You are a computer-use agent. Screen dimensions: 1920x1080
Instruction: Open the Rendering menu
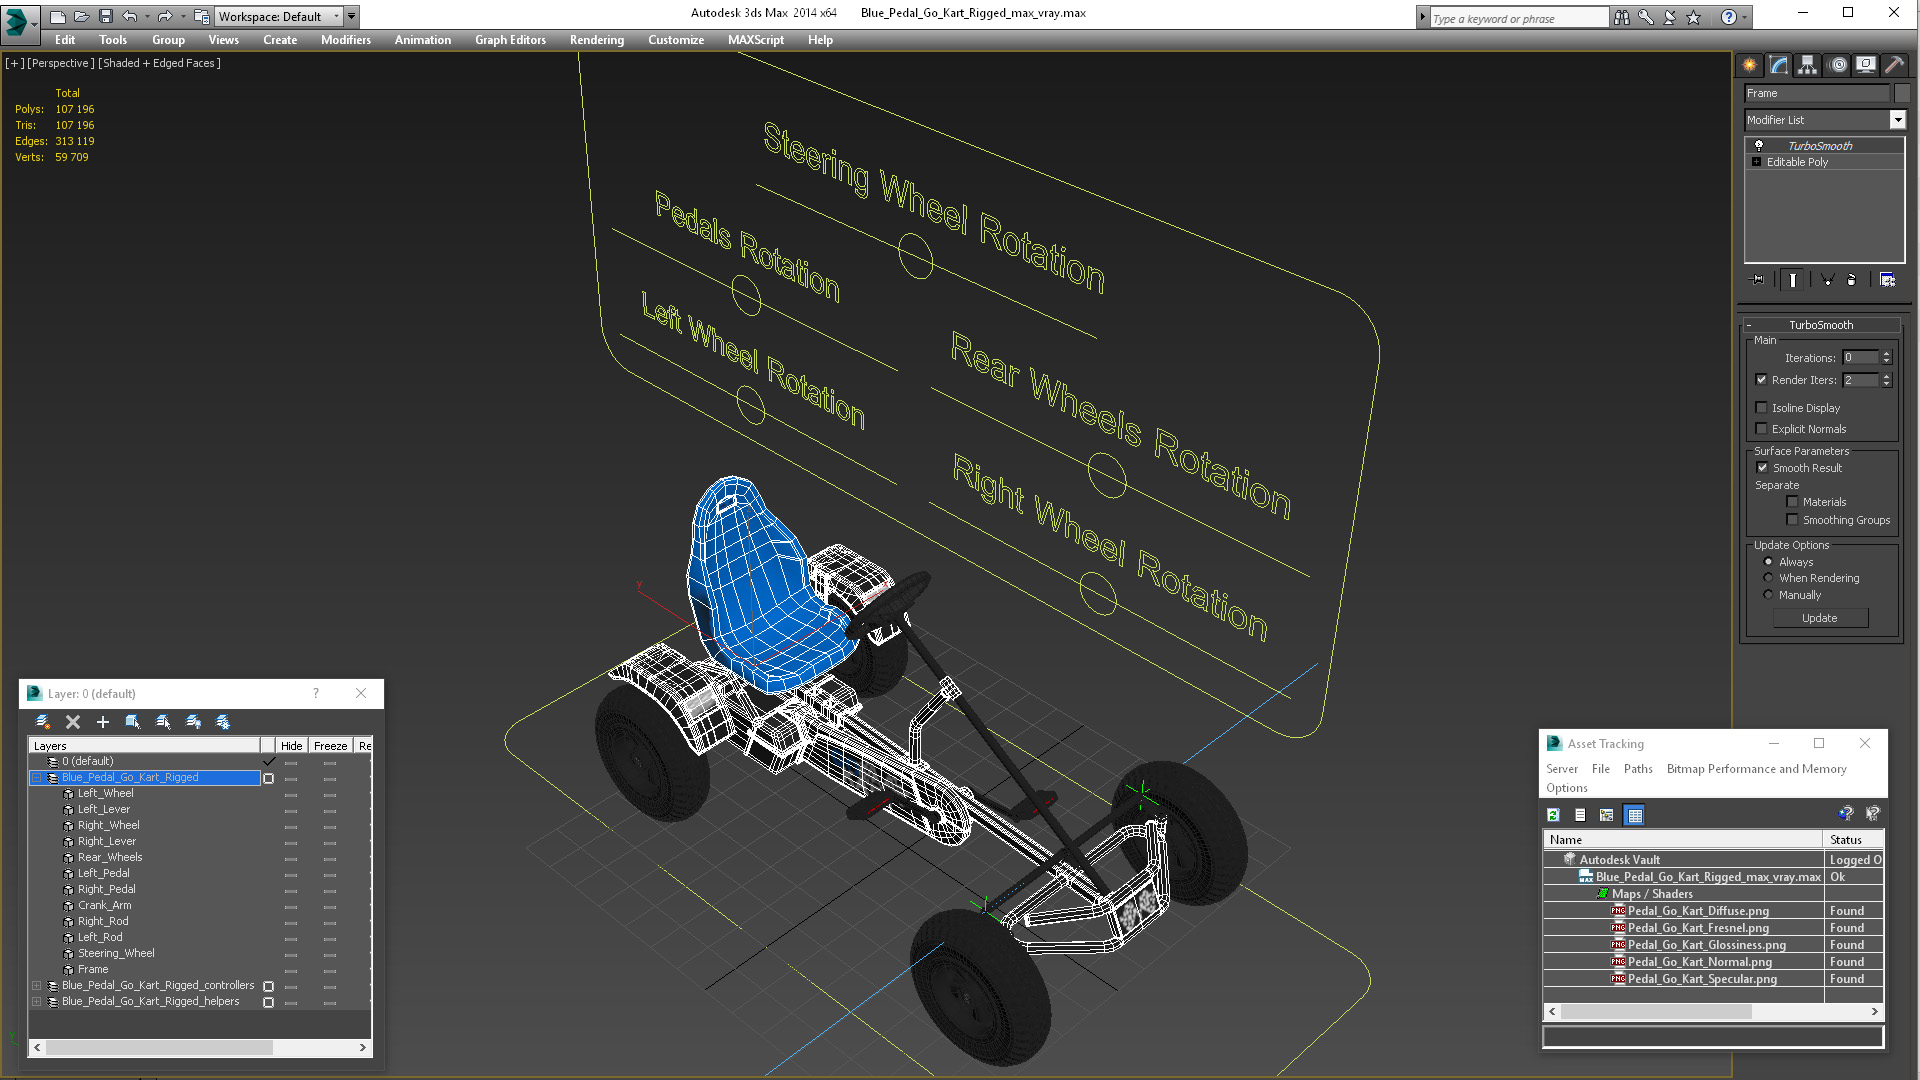597,40
